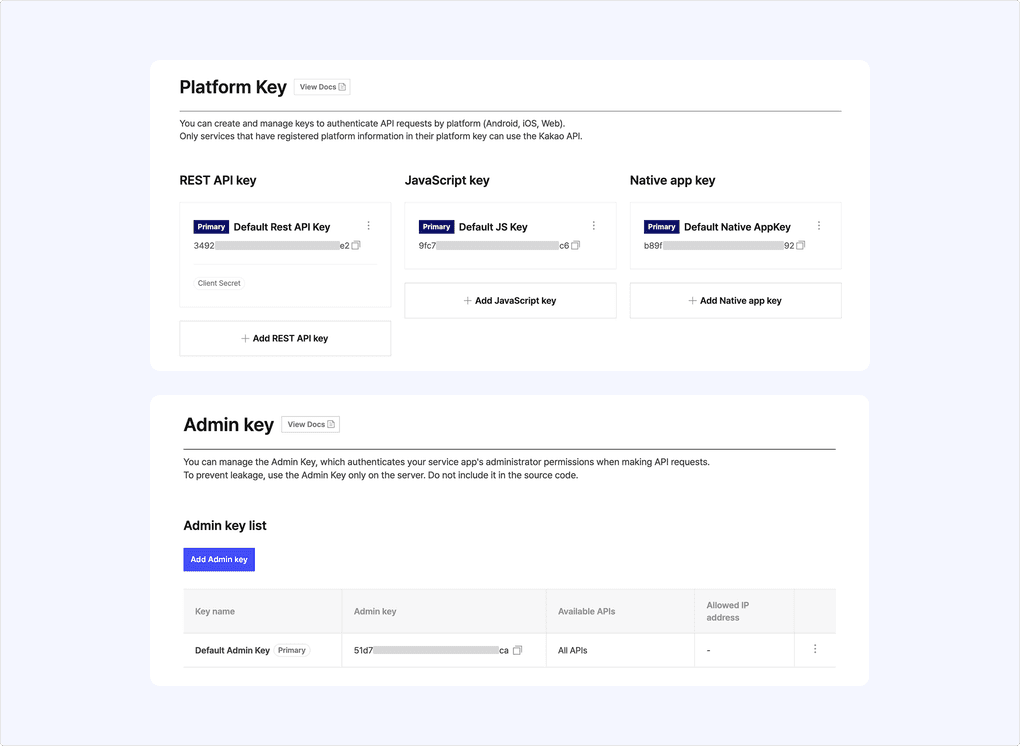Open more options for Default Rest API Key
Viewport: 1020px width, 746px height.
368,226
